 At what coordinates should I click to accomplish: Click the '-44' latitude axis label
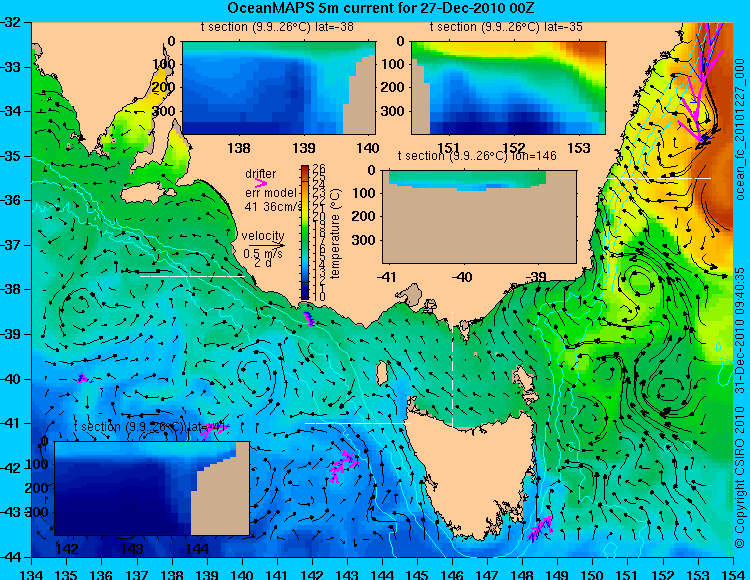(10, 557)
